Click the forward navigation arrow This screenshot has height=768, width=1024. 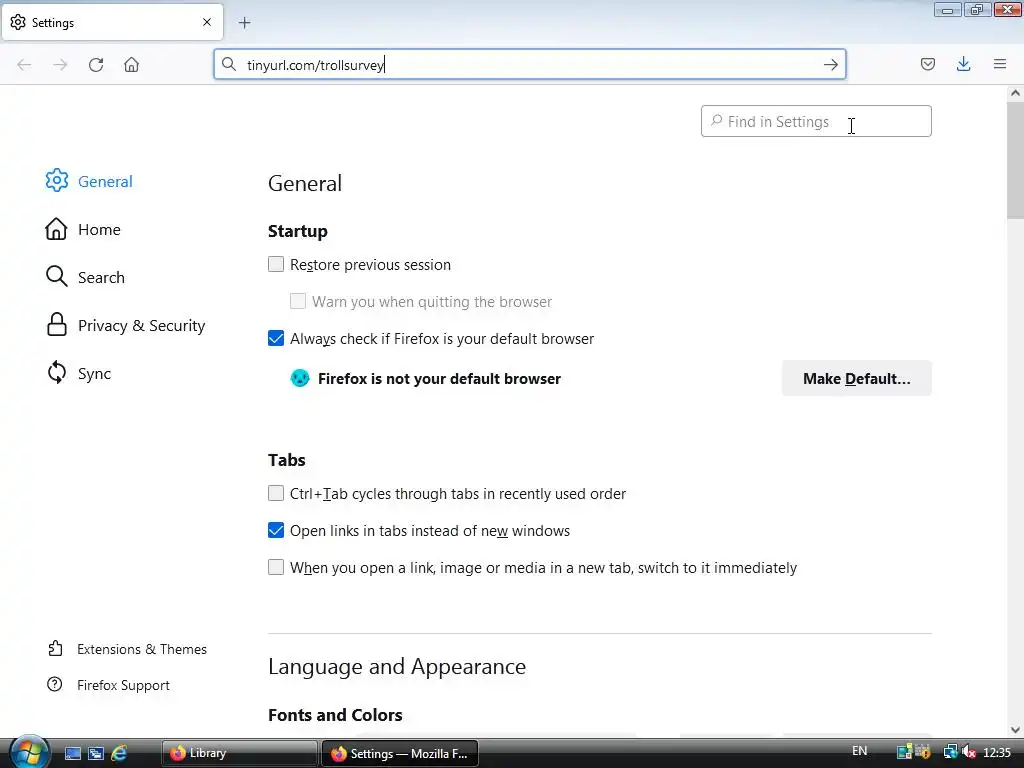click(60, 65)
